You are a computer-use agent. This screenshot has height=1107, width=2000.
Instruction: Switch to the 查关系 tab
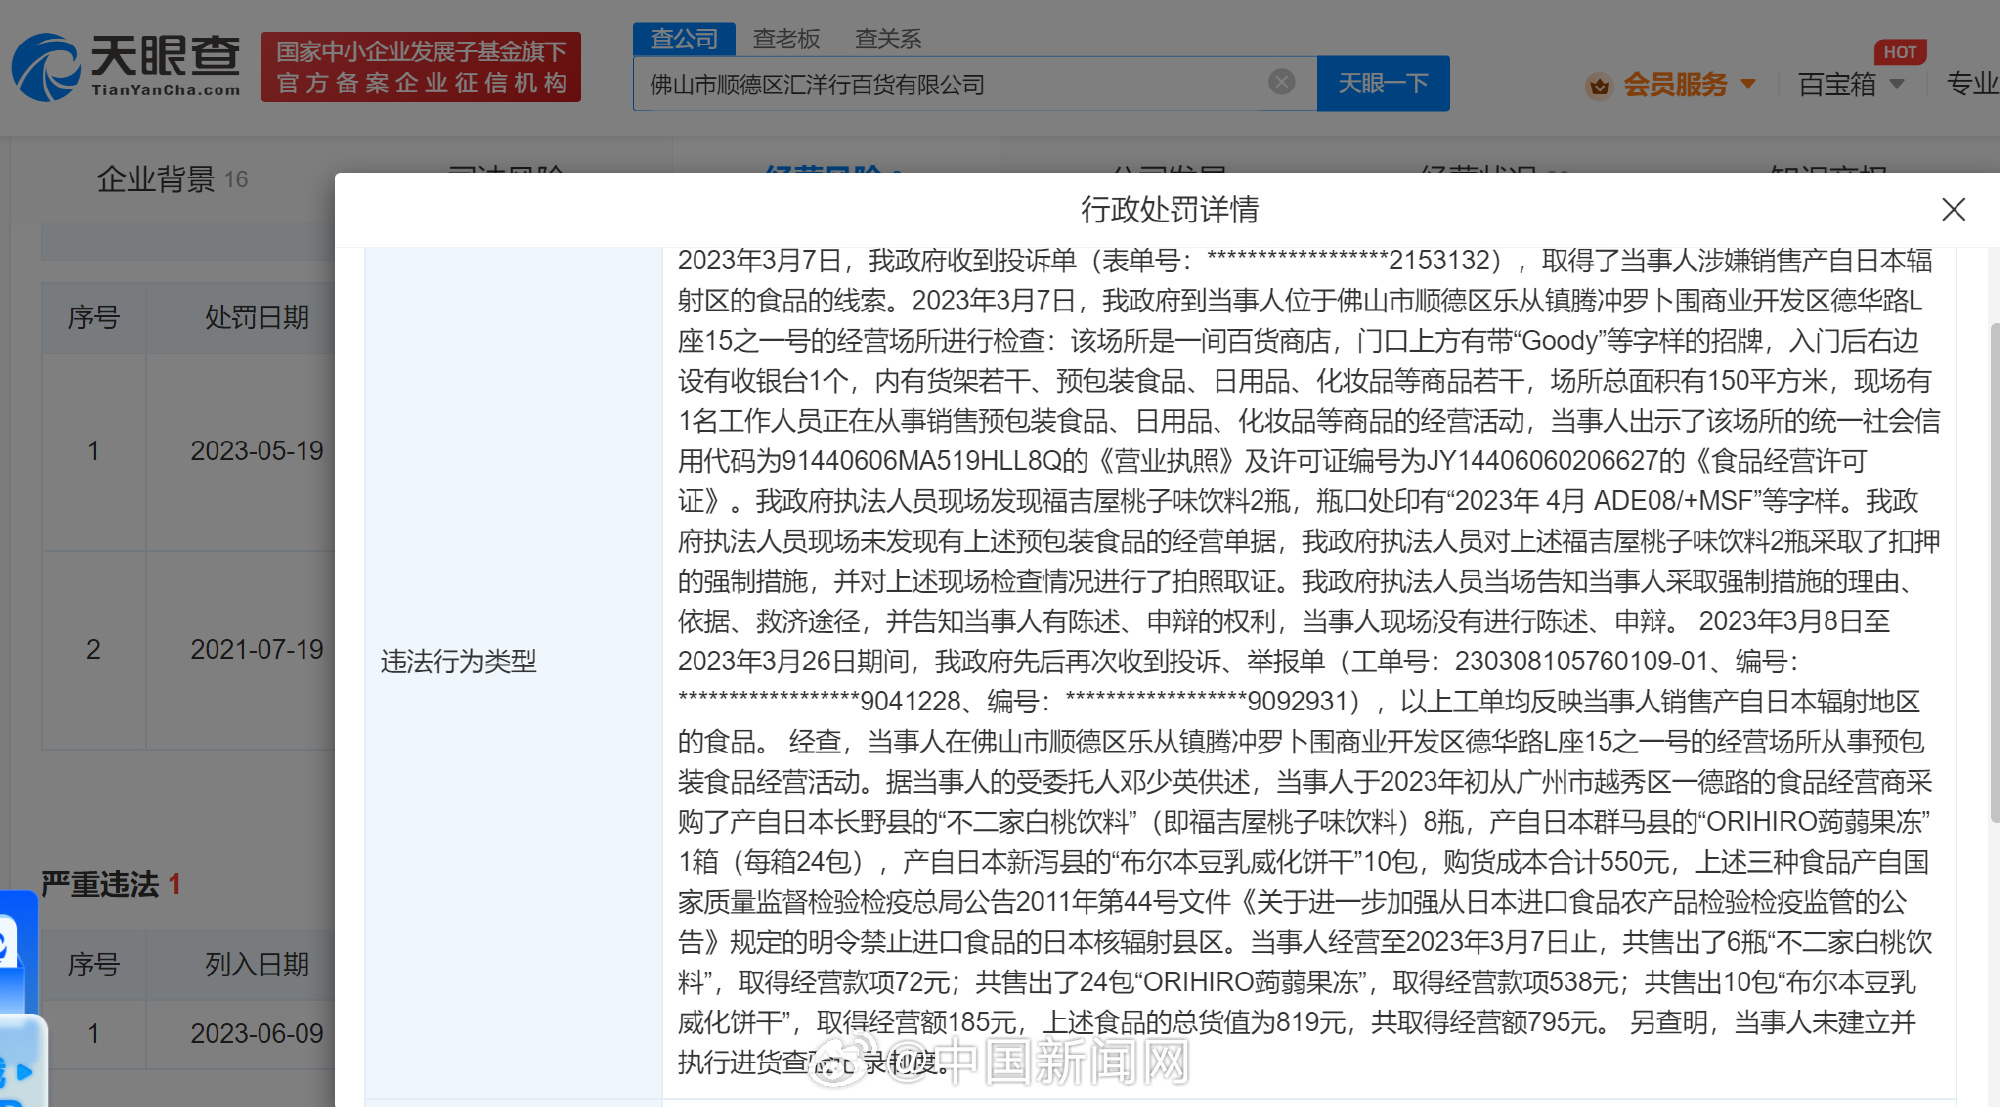(887, 39)
